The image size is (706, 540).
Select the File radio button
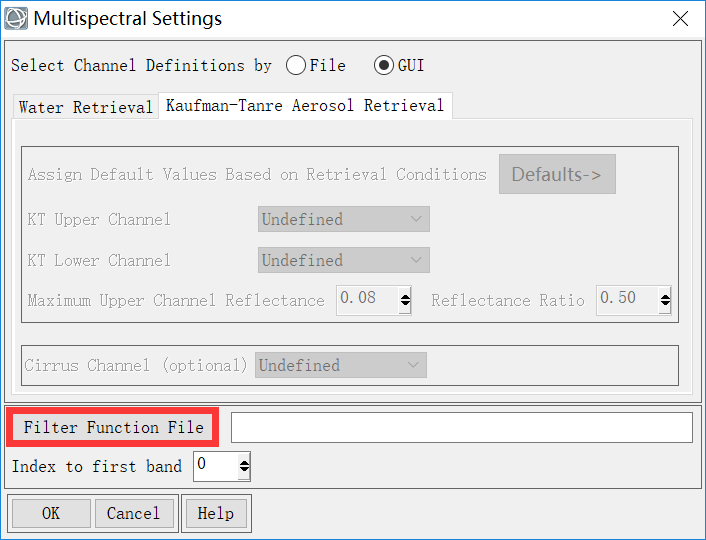296,66
